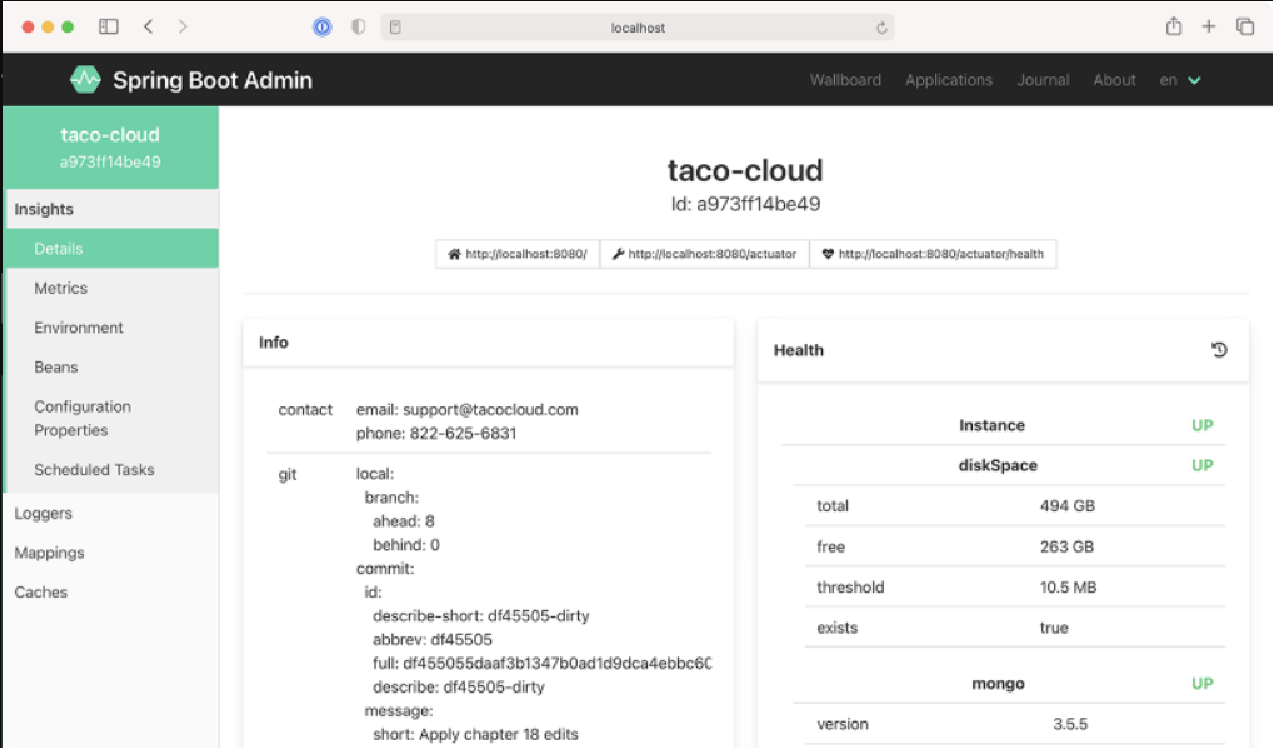This screenshot has width=1273, height=748.
Task: Go forward with the Safari forward arrow
Action: click(182, 27)
